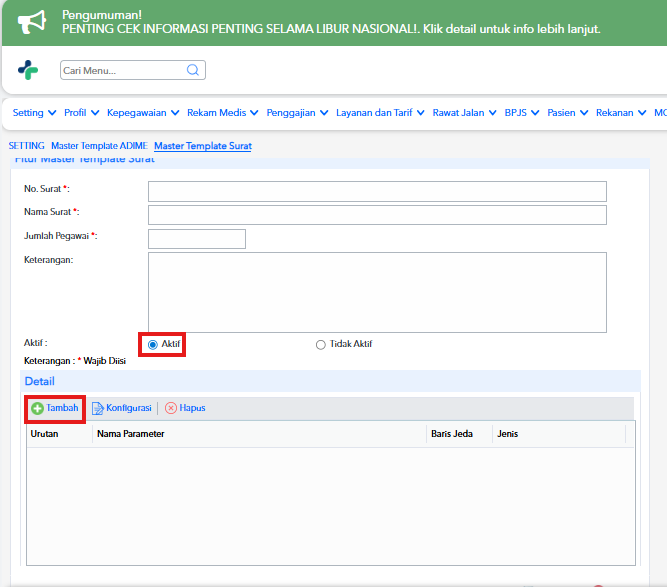Click the megaphone announcement icon
667x587 pixels.
(x=32, y=22)
